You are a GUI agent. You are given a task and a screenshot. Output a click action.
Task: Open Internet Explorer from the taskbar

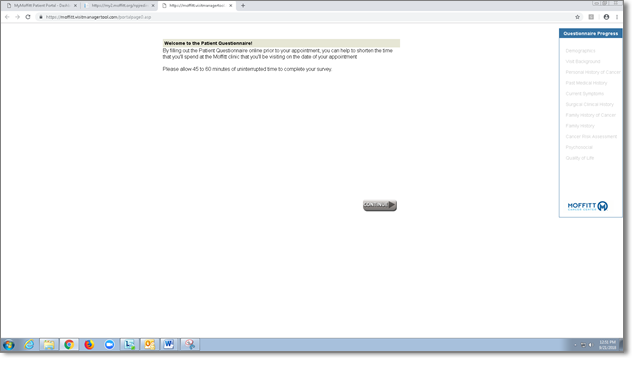coord(29,345)
